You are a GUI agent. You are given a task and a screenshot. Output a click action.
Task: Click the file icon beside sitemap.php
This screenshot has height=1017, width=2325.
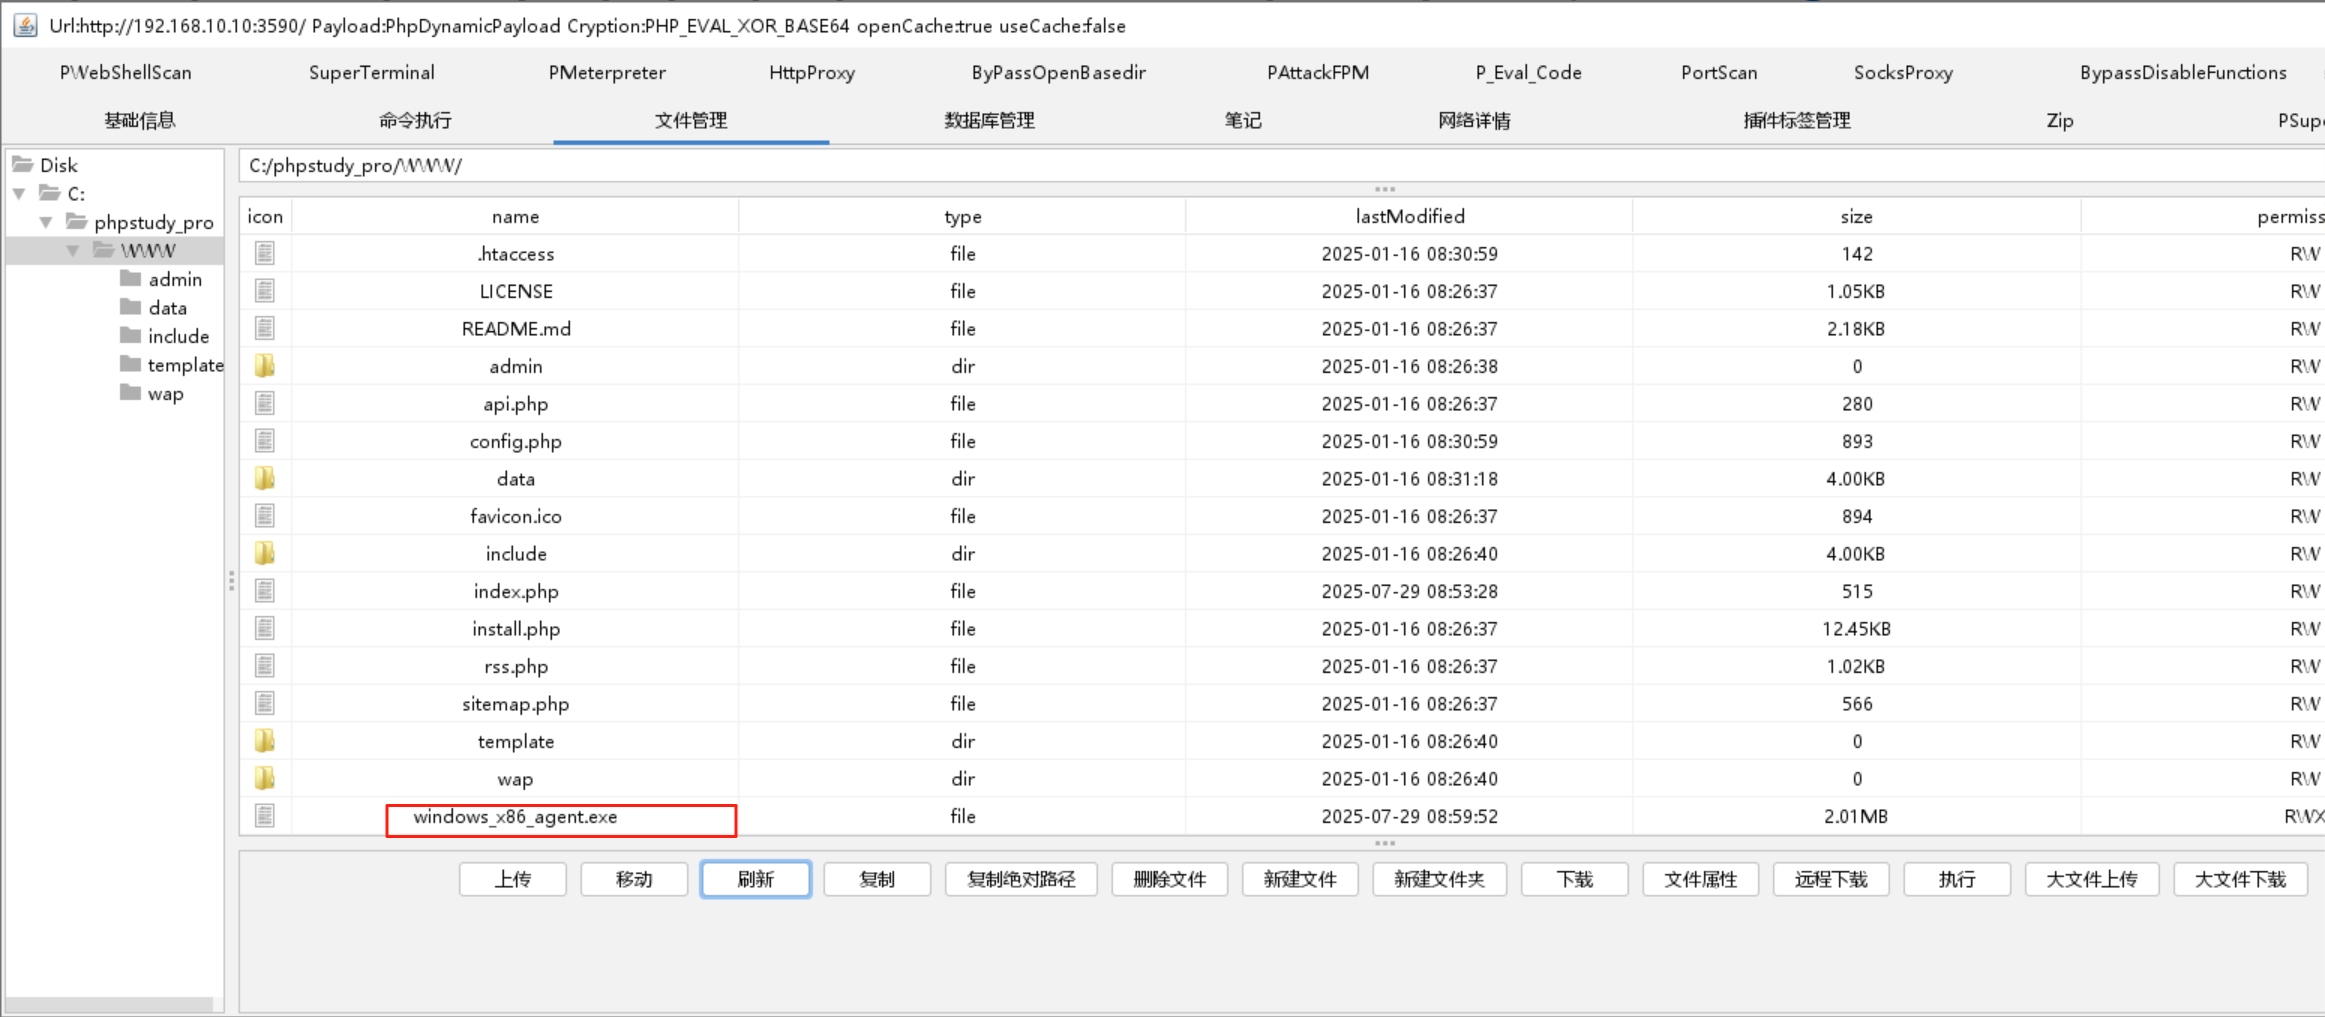[264, 704]
